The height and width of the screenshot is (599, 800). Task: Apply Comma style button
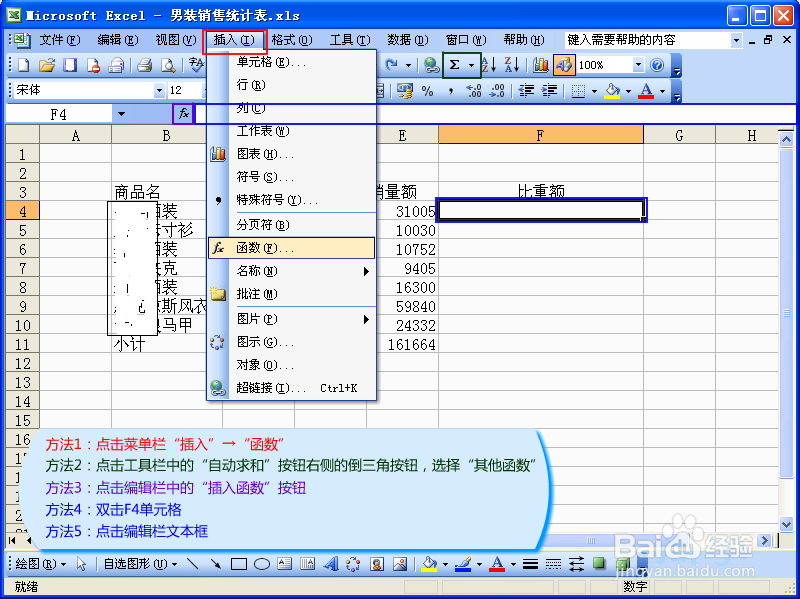click(451, 91)
